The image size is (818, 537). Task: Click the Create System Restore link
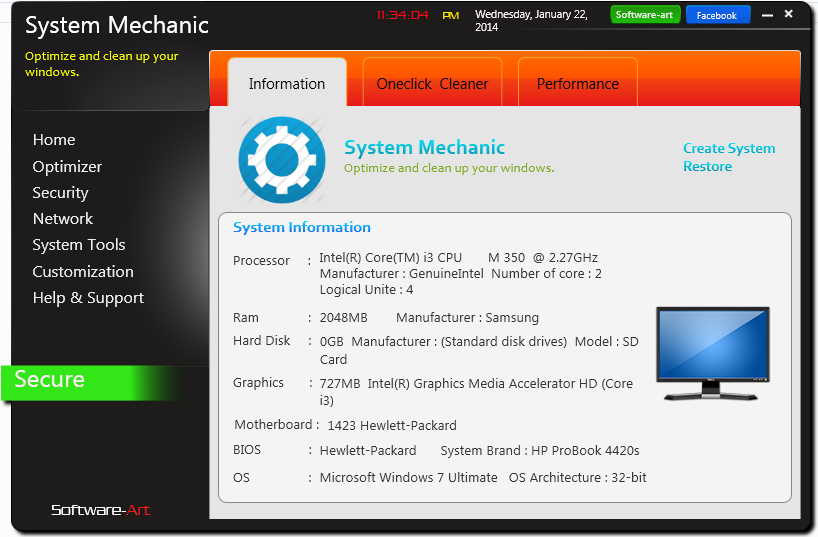[729, 157]
